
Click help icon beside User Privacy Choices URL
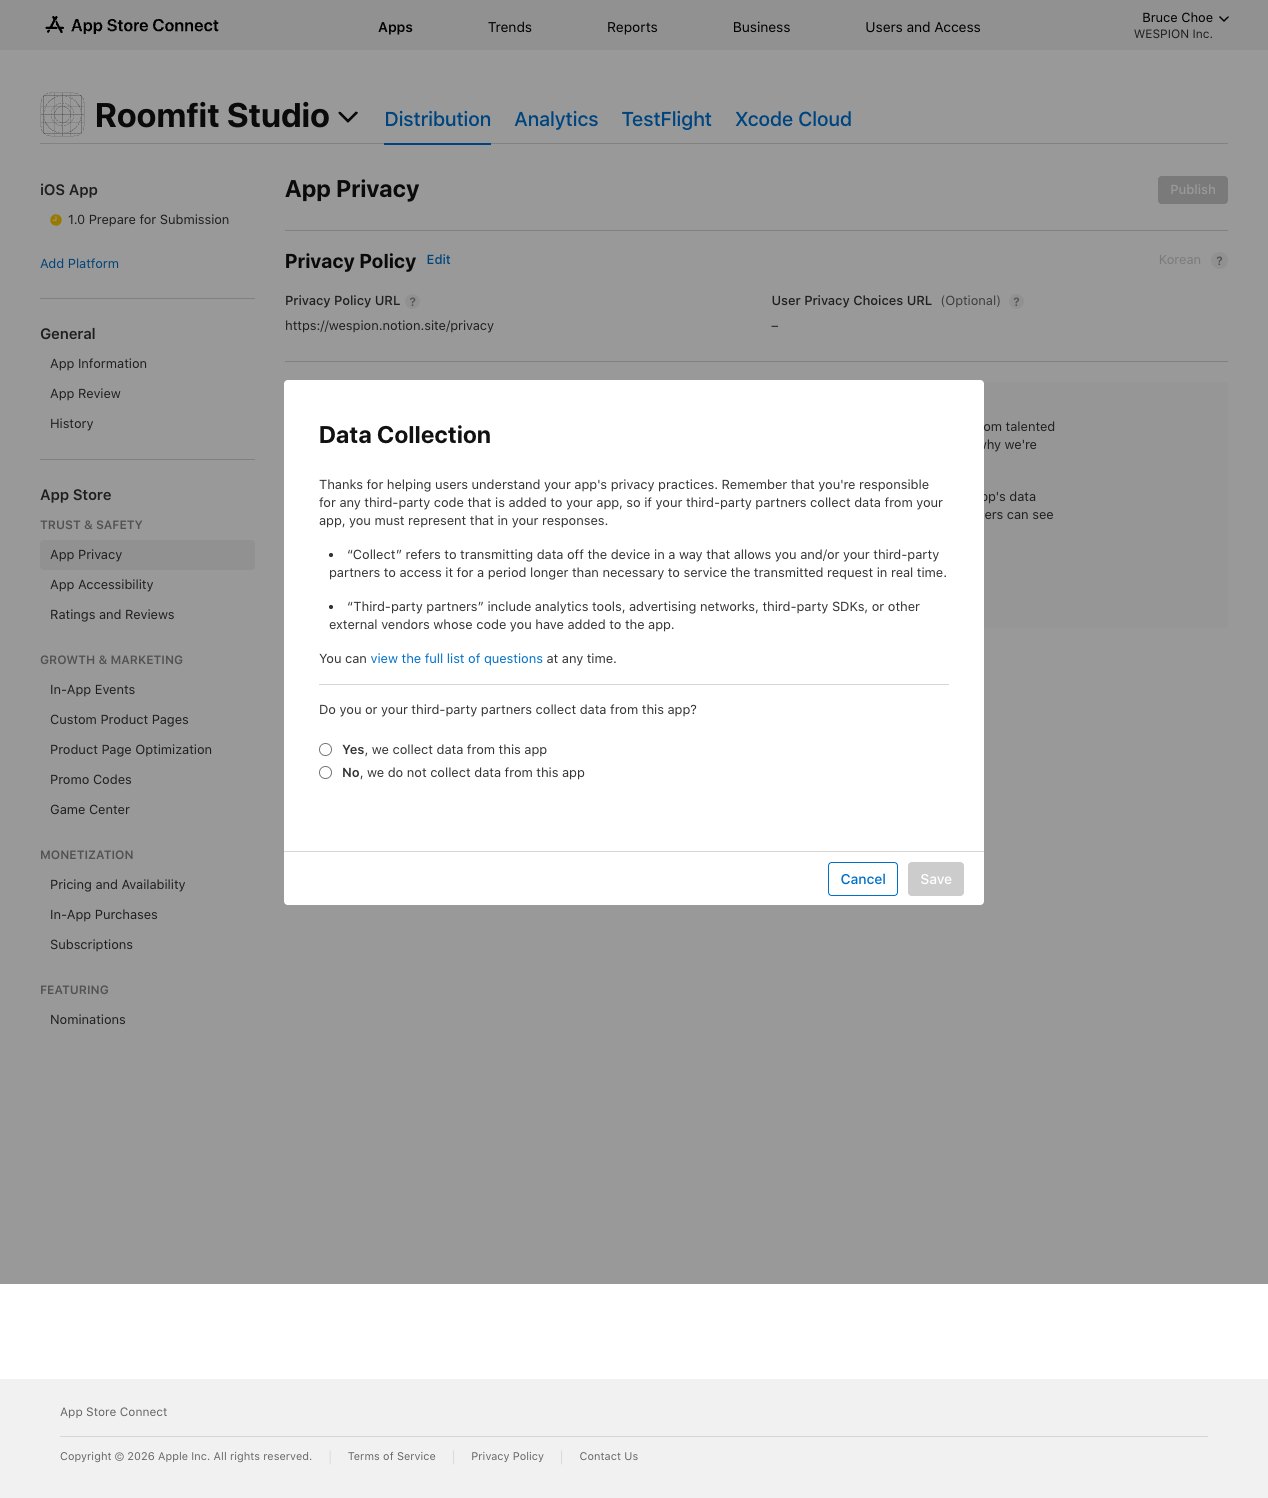[1016, 302]
